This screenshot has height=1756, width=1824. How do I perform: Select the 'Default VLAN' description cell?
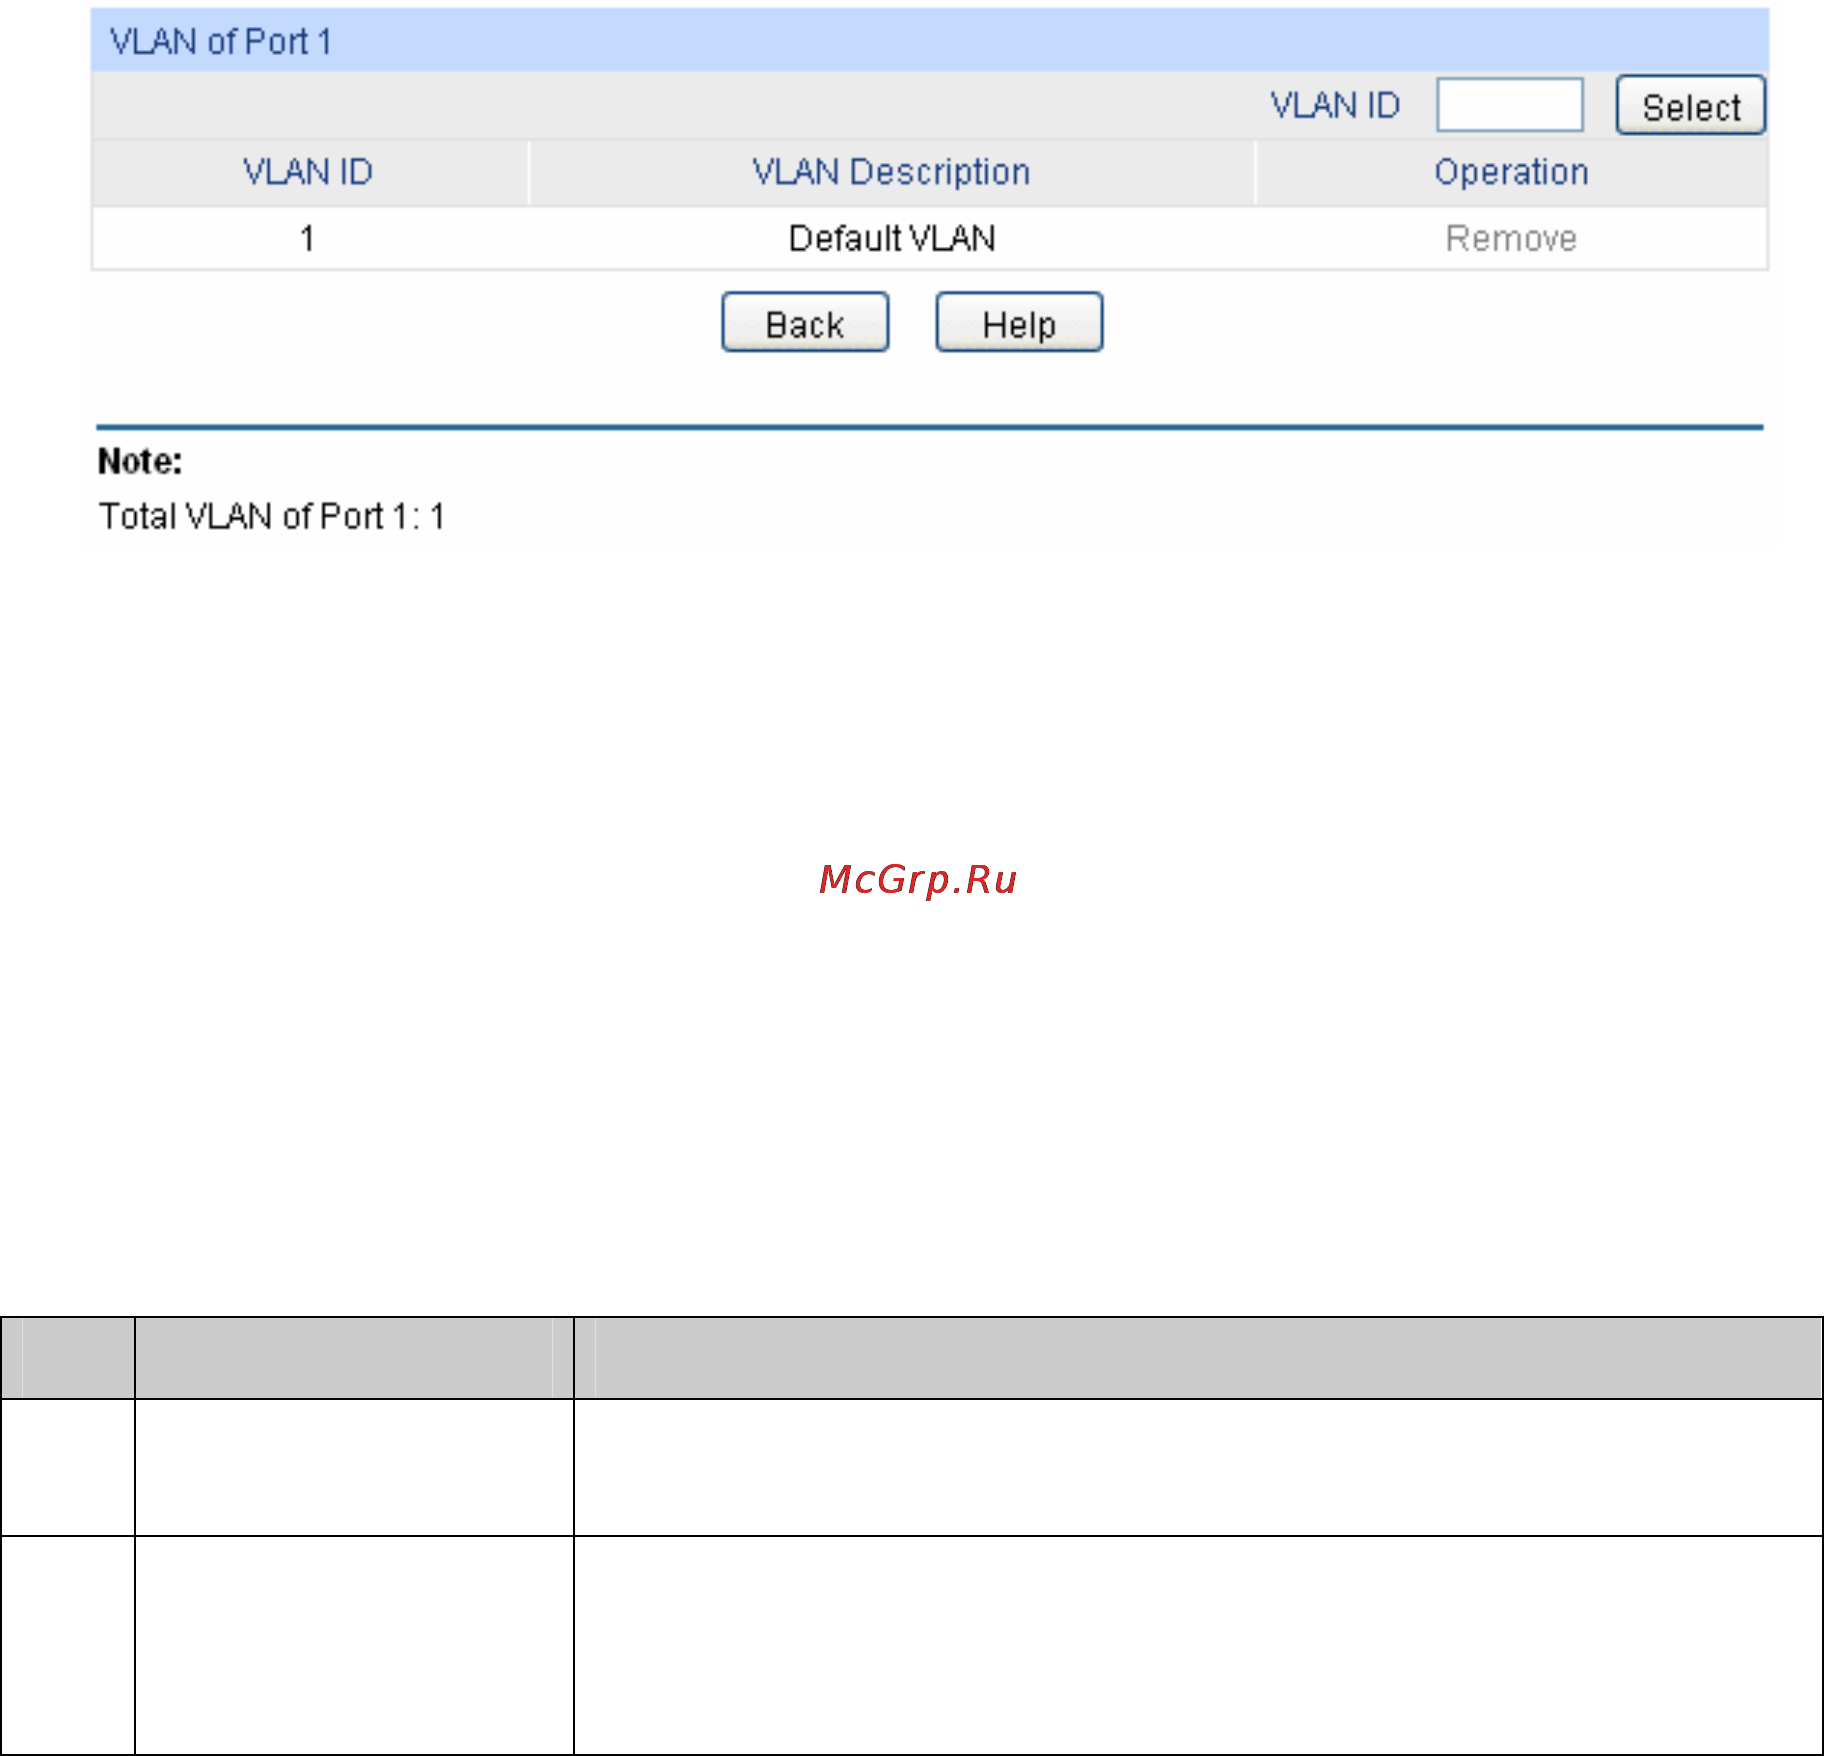tap(891, 239)
